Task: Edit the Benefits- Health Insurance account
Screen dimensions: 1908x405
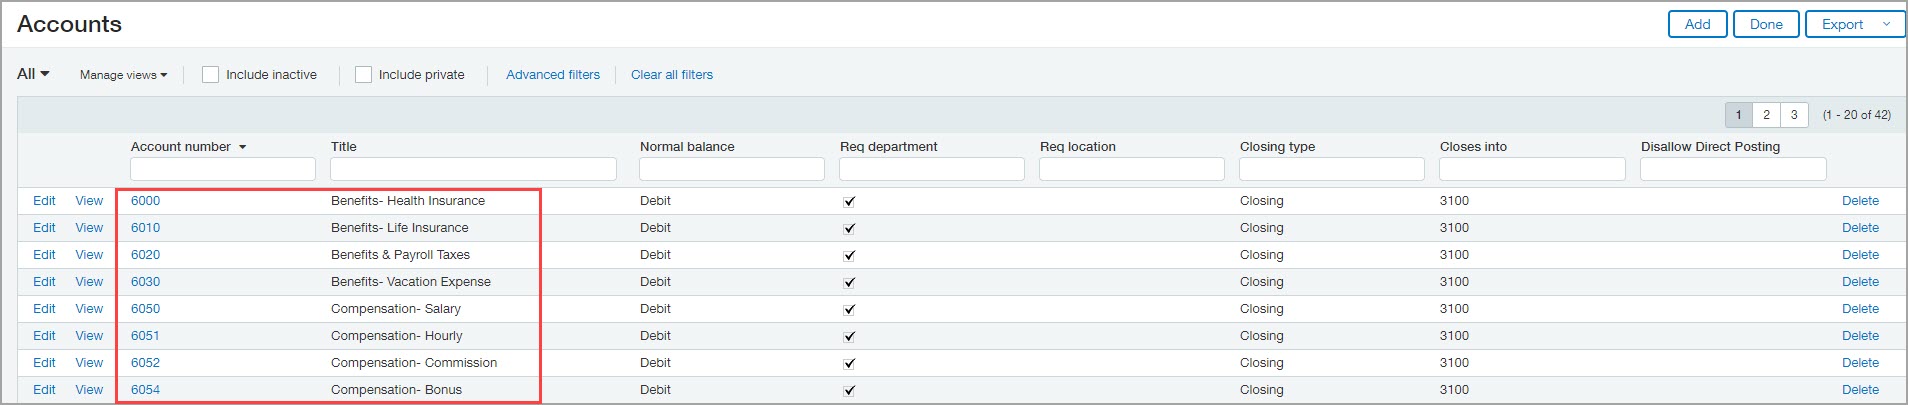Action: click(44, 201)
